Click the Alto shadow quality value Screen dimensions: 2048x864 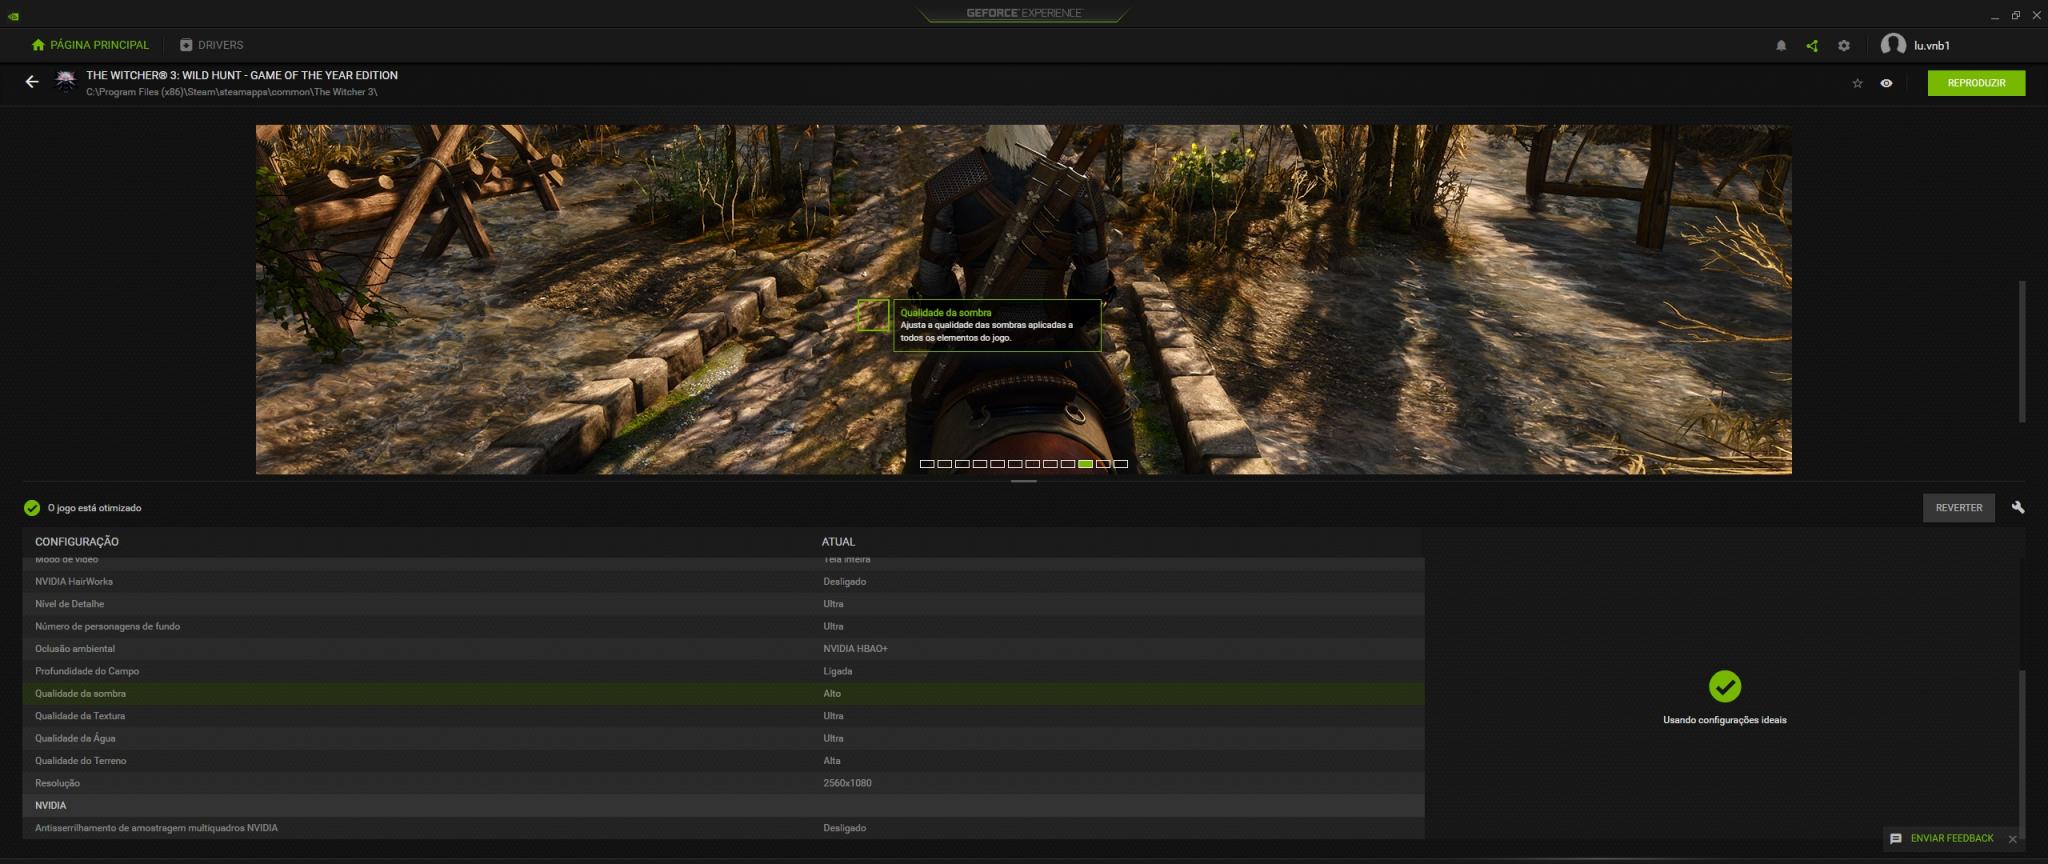(x=832, y=693)
